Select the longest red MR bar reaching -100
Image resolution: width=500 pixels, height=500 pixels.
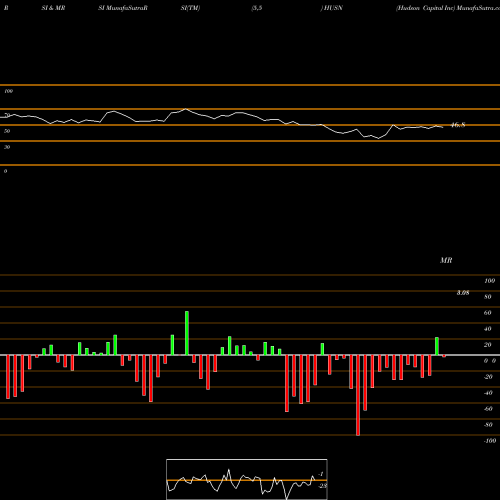pyautogui.click(x=358, y=395)
